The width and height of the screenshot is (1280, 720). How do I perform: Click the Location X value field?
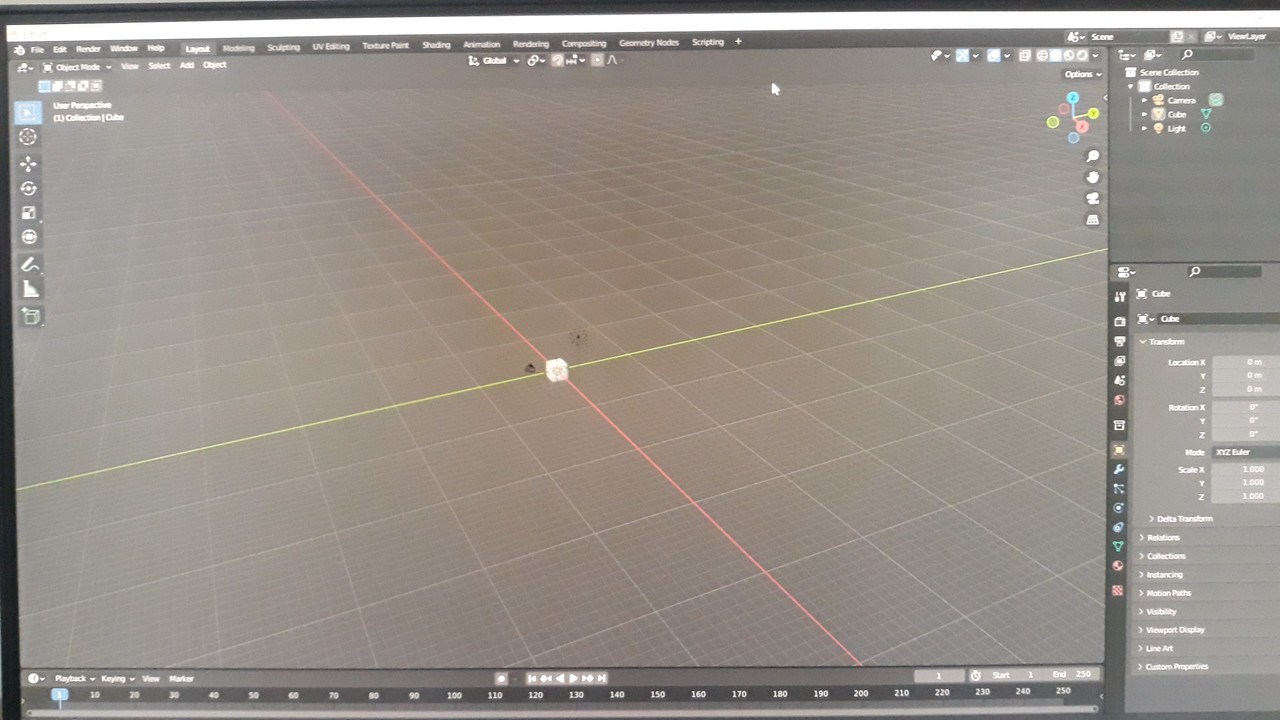click(x=1246, y=362)
